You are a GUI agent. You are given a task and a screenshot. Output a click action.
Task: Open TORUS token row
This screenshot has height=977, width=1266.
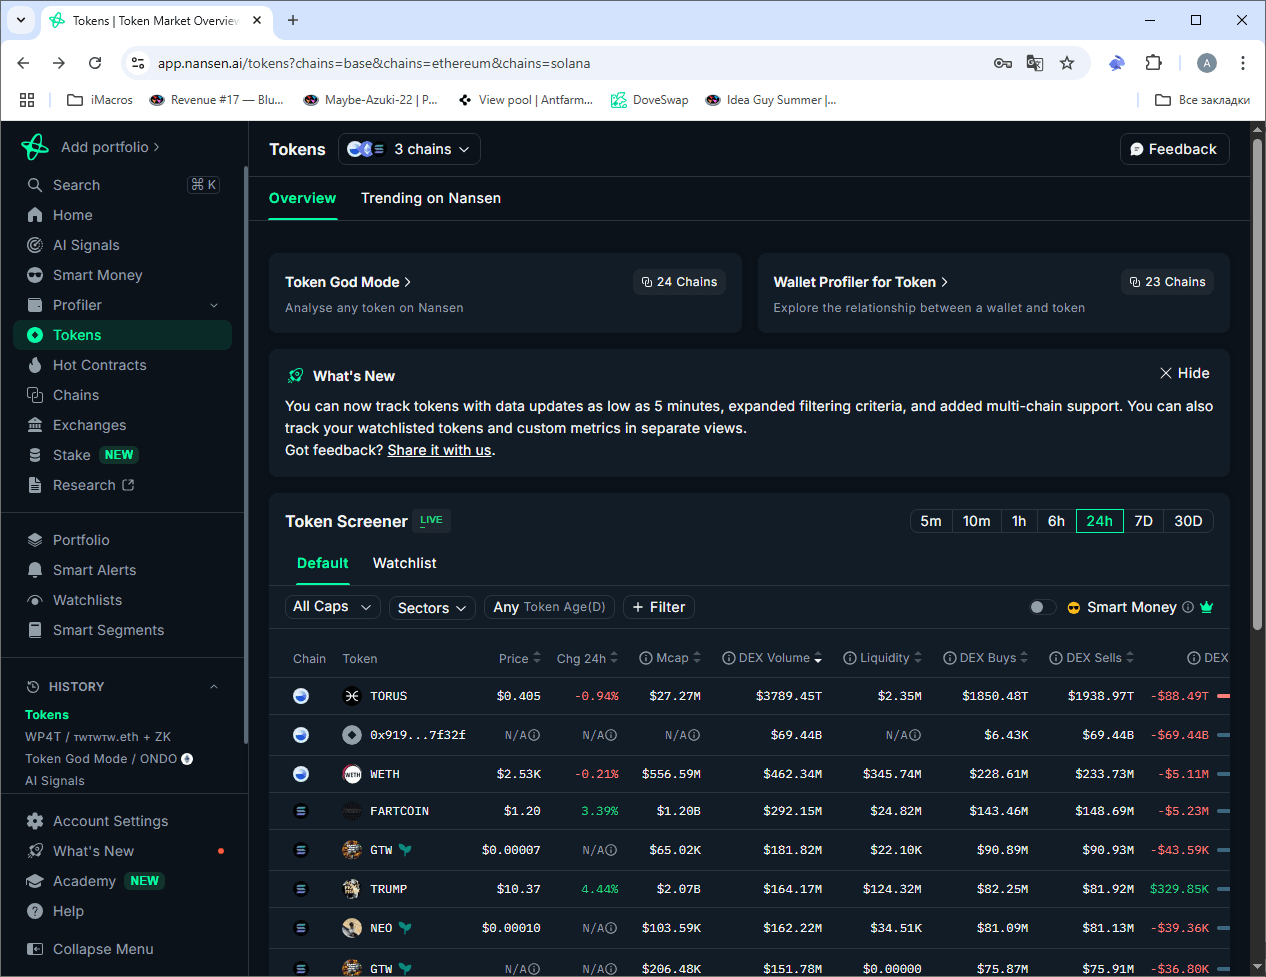(749, 696)
